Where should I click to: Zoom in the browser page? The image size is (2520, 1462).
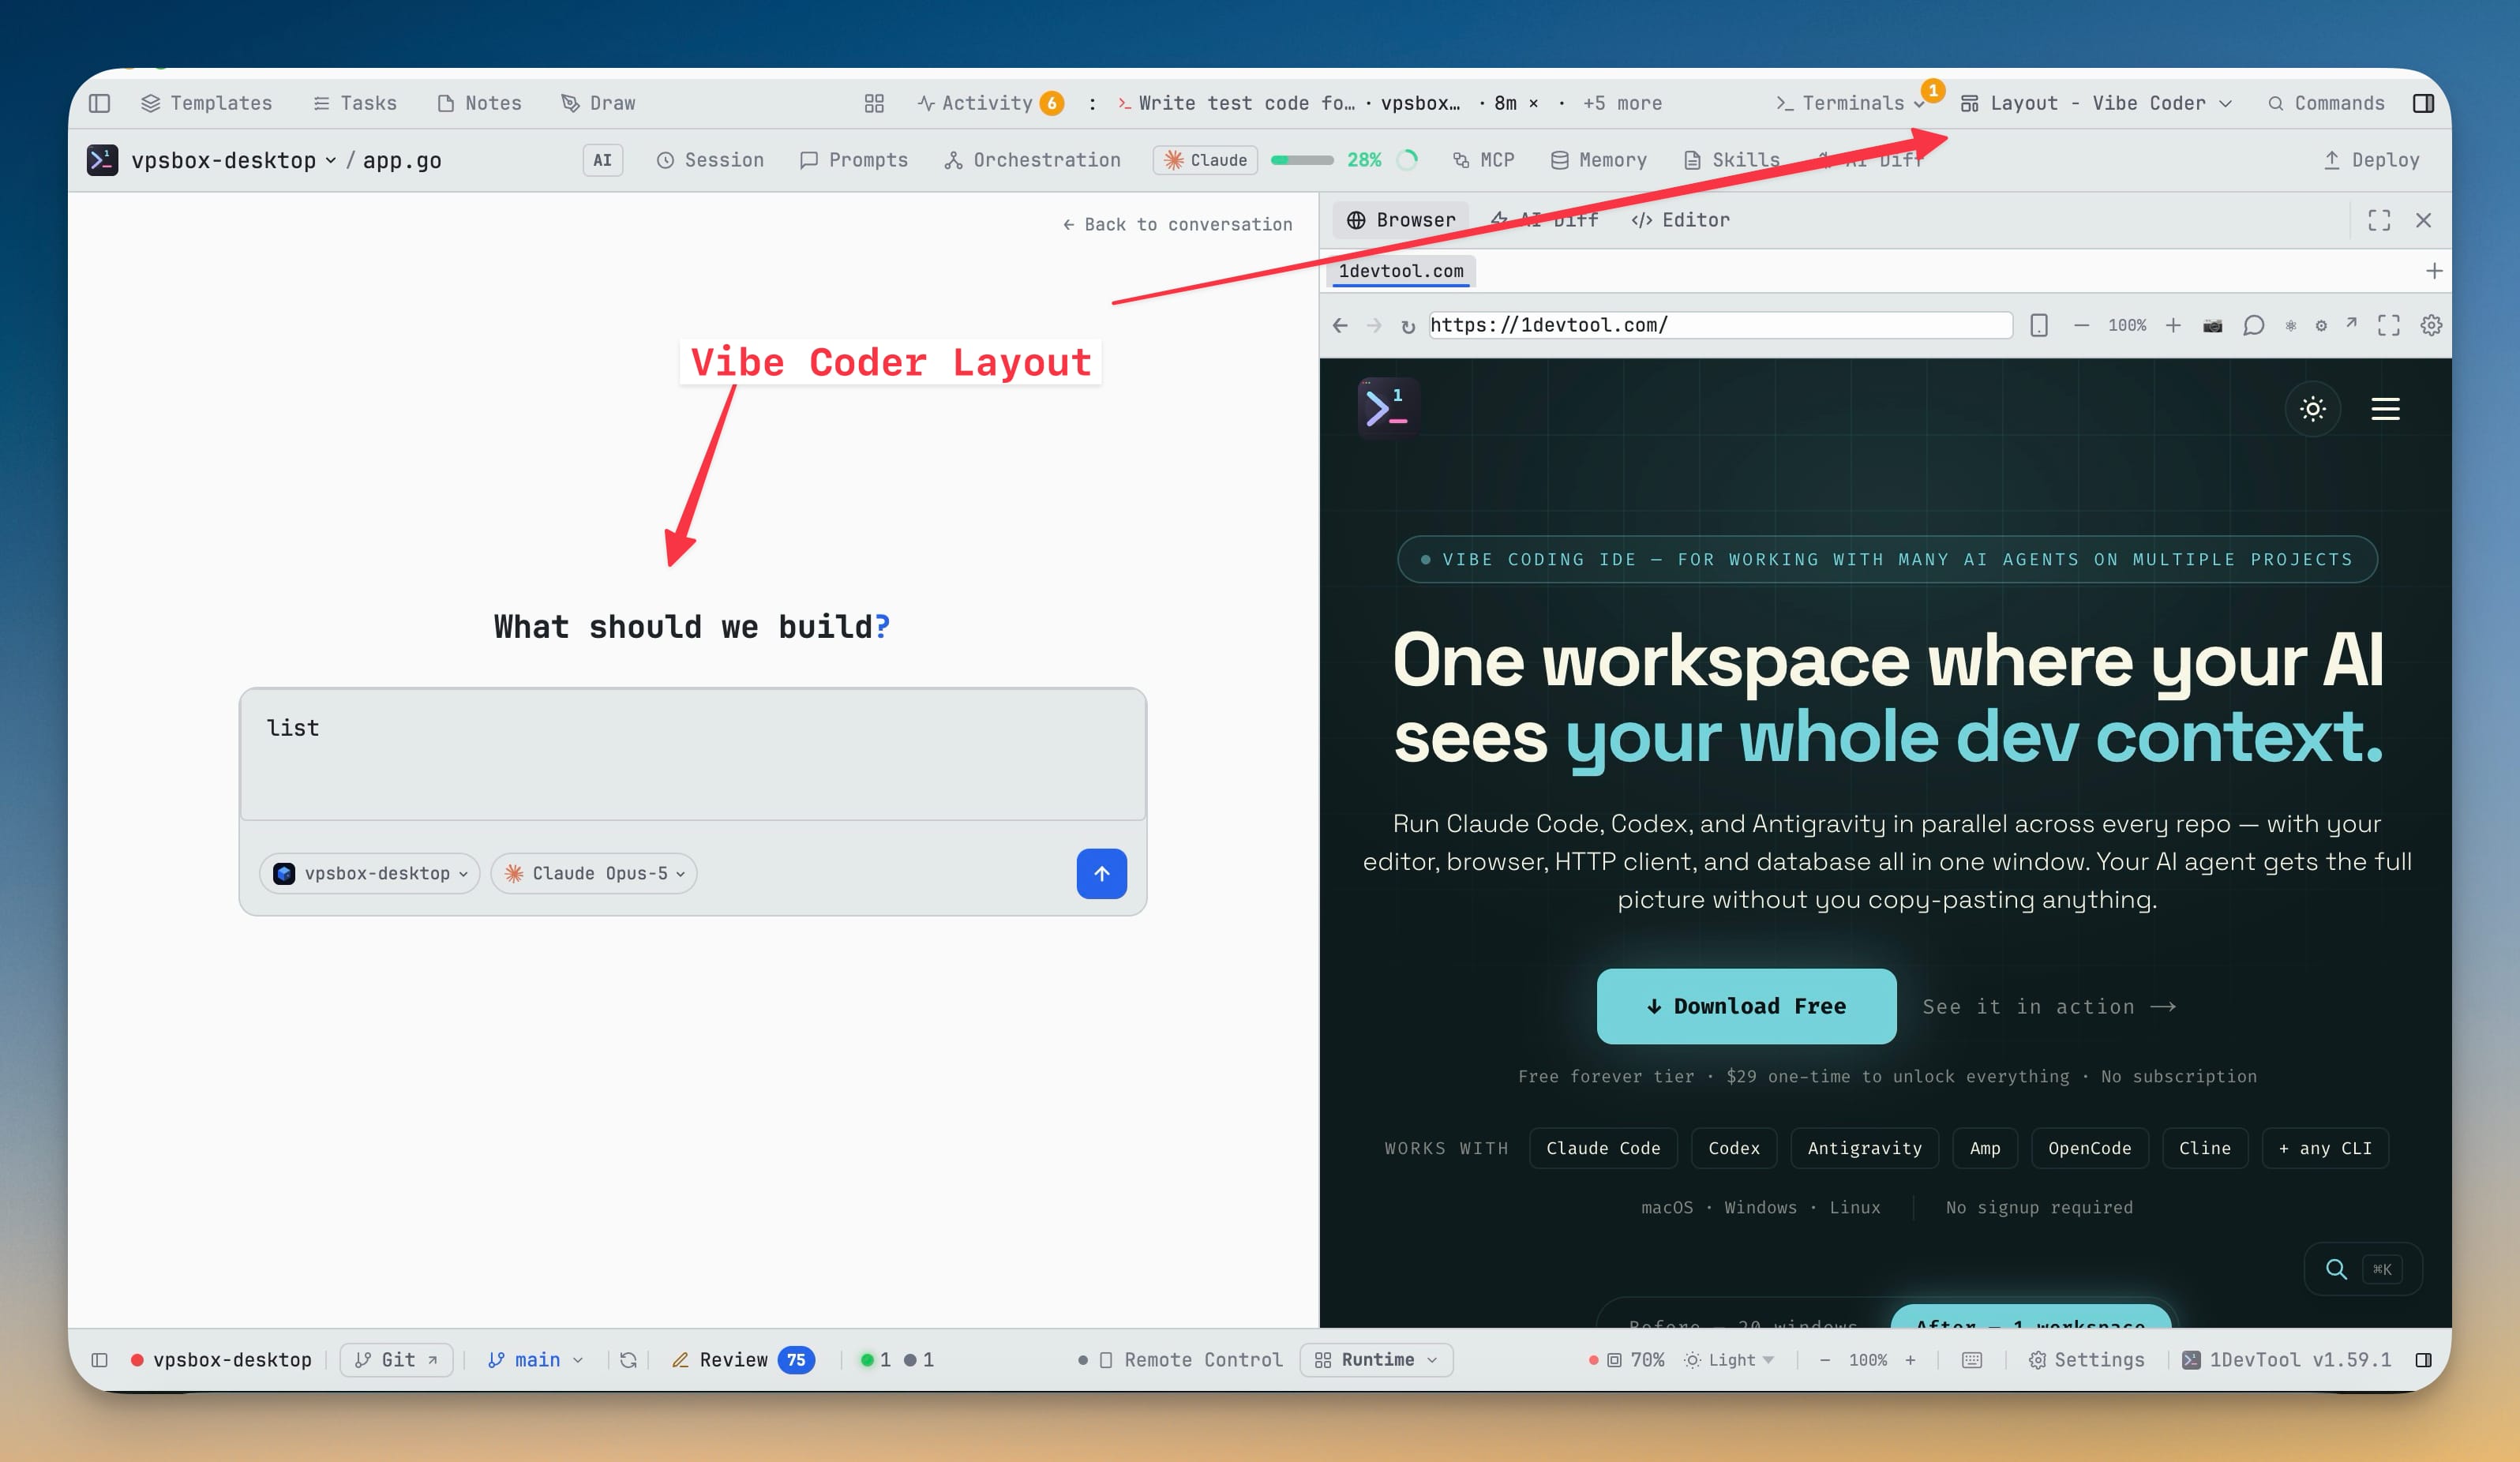pyautogui.click(x=2173, y=325)
